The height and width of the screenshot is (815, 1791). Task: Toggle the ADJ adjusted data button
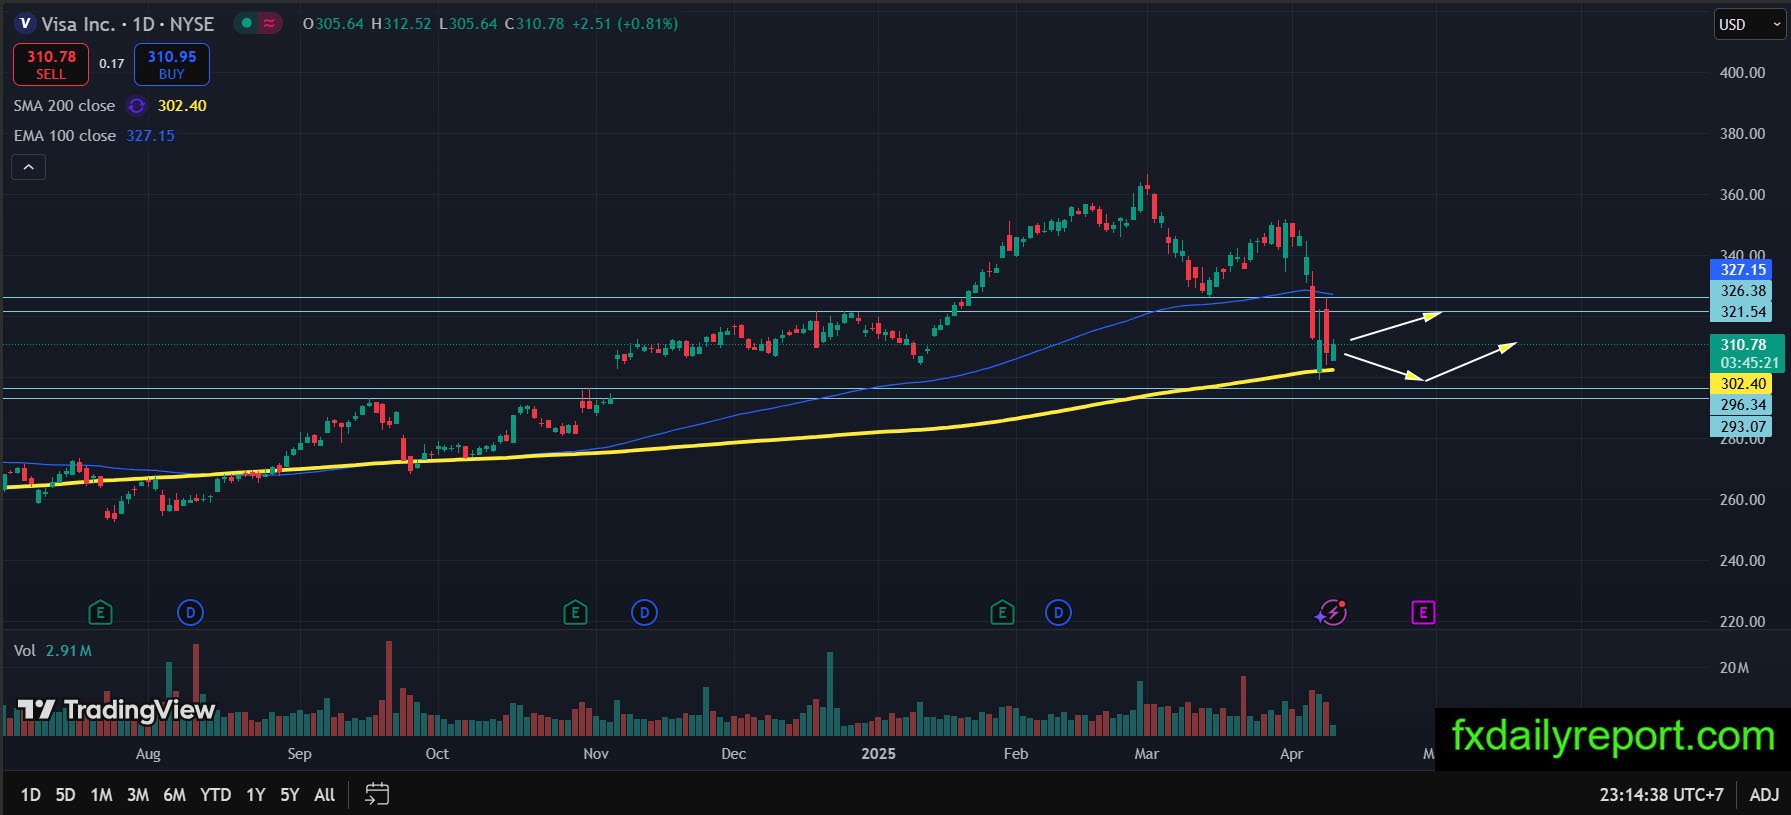pyautogui.click(x=1764, y=794)
